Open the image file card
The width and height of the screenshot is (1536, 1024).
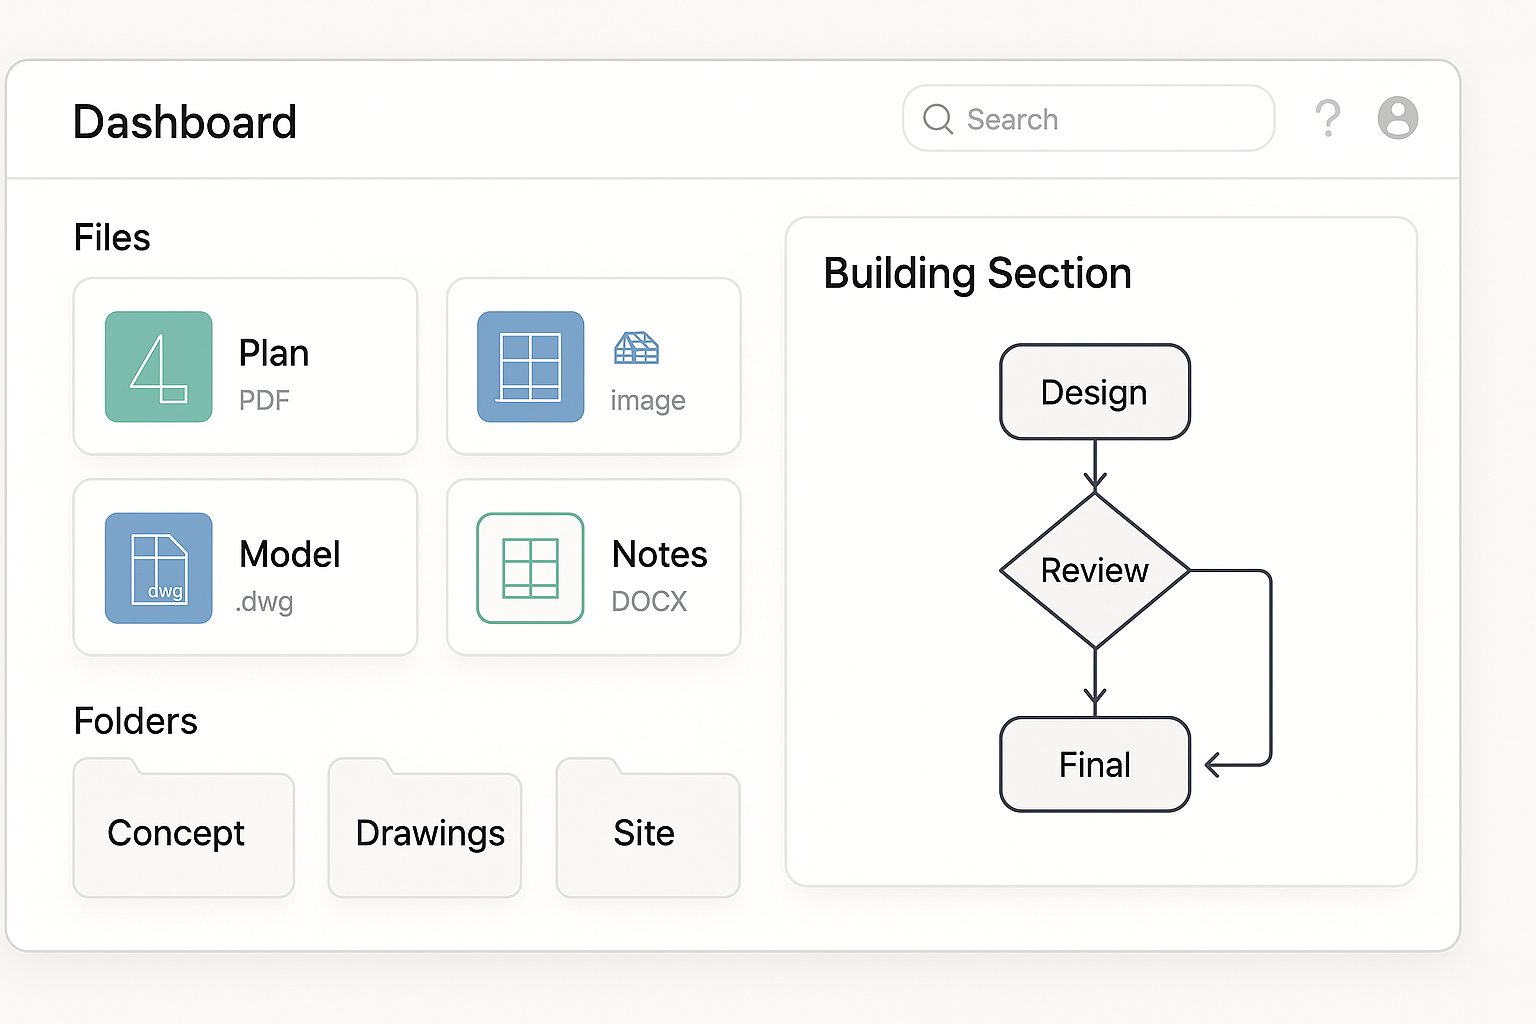(594, 366)
